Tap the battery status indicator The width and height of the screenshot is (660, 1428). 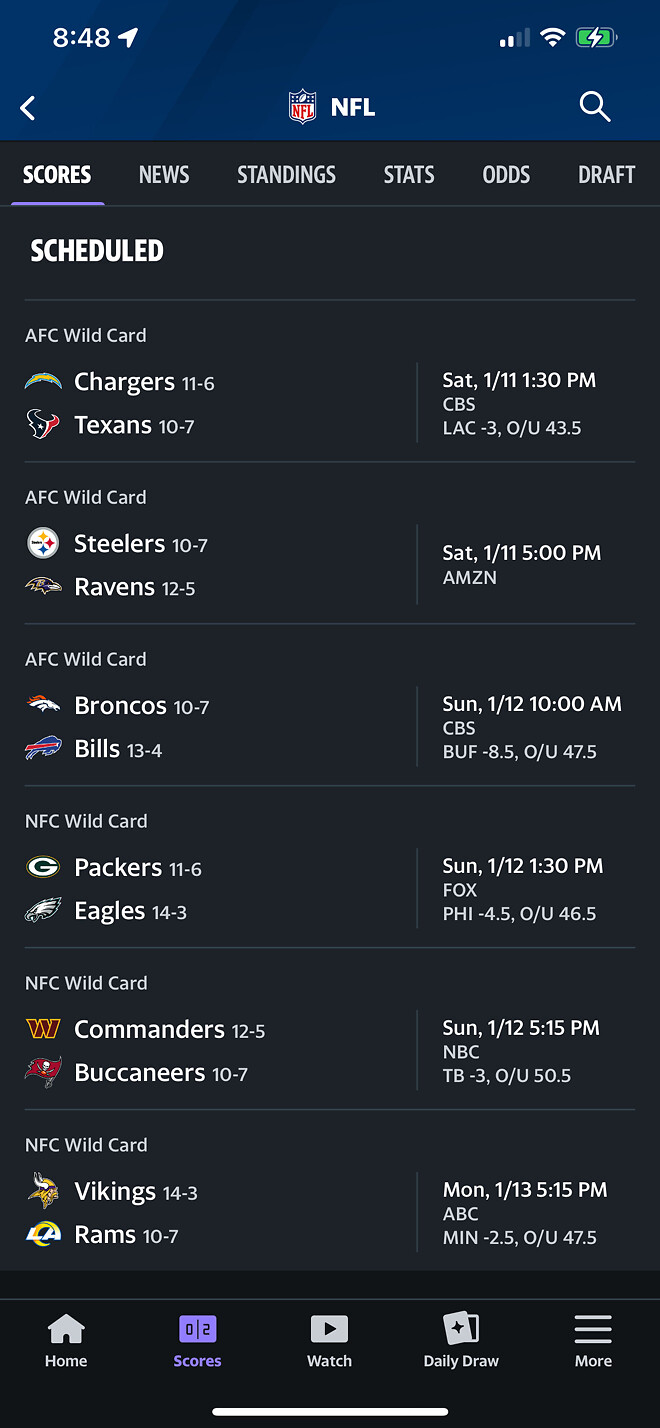[x=596, y=38]
